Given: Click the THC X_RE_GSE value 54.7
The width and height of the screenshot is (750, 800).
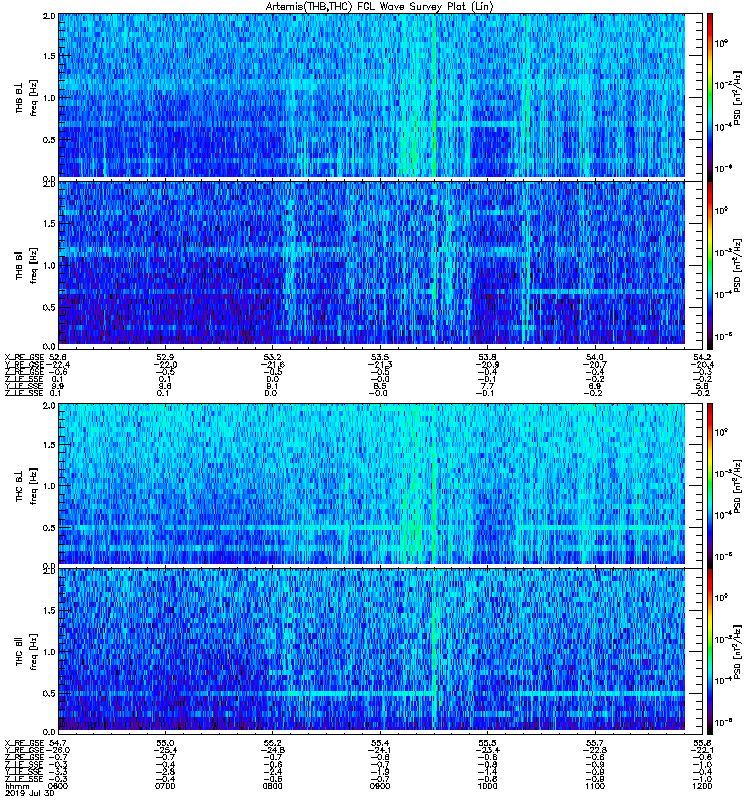Looking at the screenshot, I should (x=57, y=743).
